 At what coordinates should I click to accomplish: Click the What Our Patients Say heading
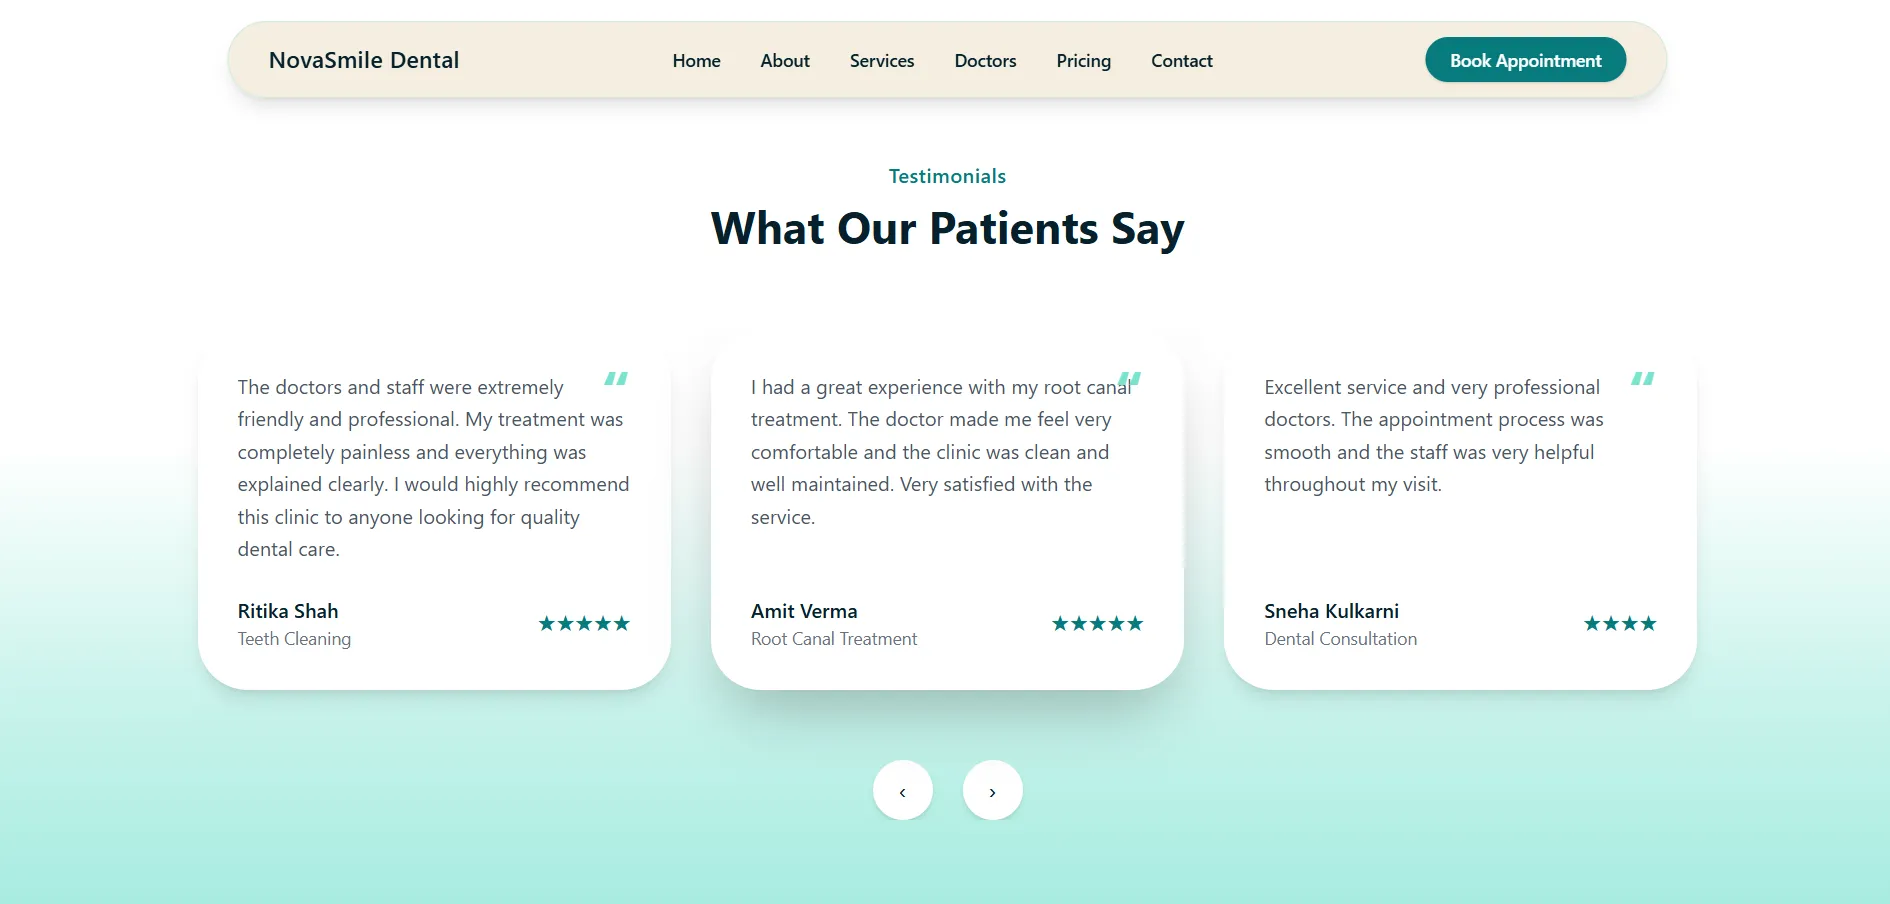tap(947, 229)
